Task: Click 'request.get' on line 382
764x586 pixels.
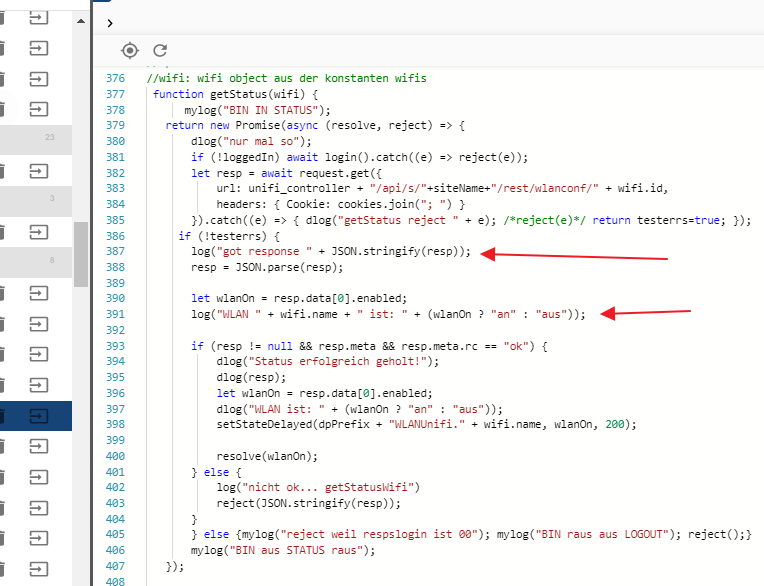Action: [x=334, y=173]
